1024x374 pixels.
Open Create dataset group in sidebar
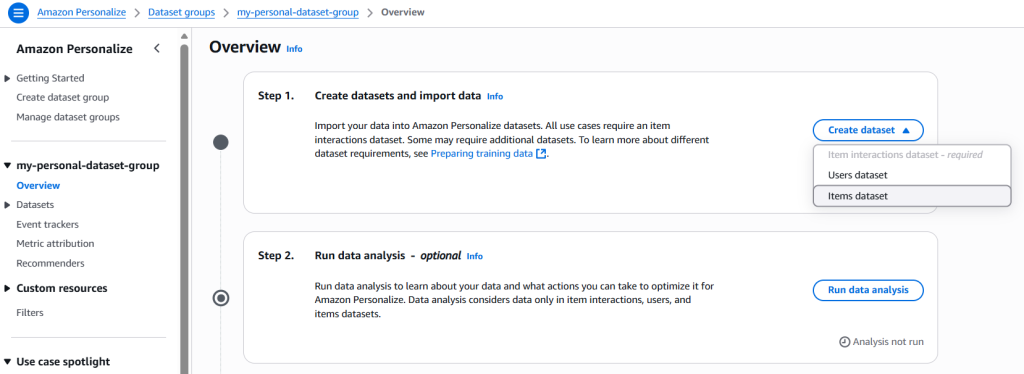tap(63, 98)
